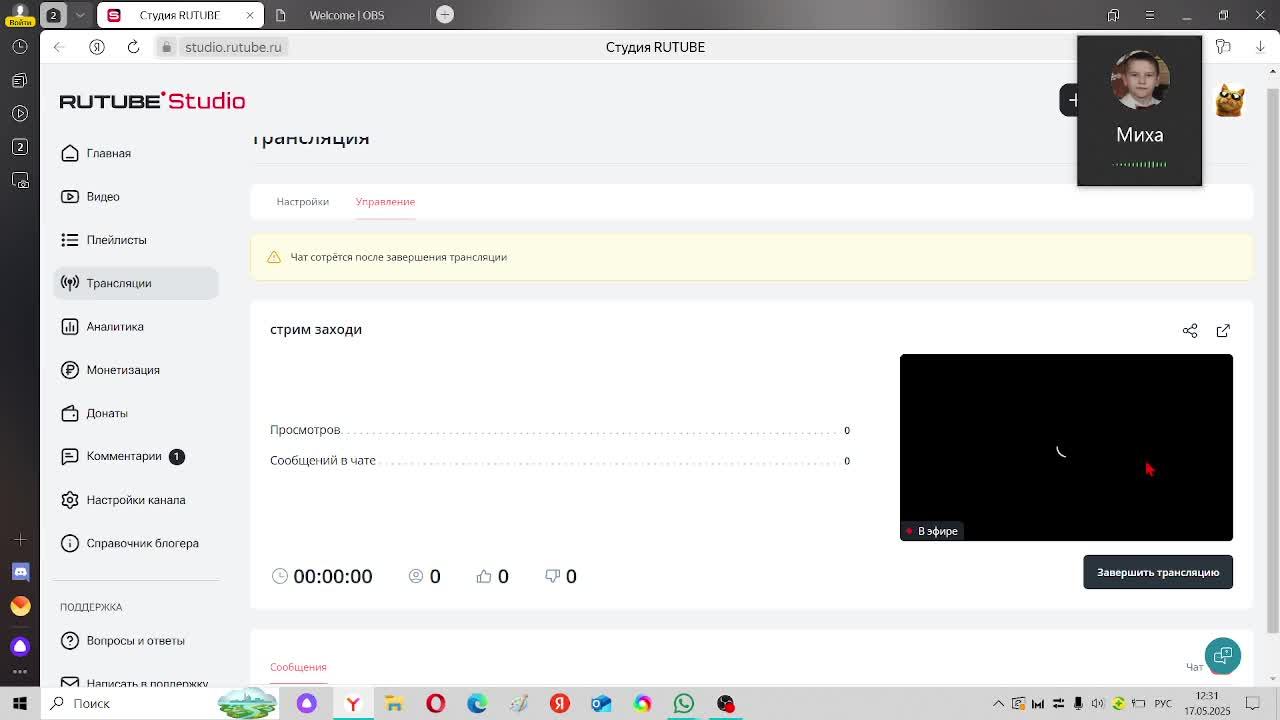Close the Студия RUTUBE tab

coord(250,15)
